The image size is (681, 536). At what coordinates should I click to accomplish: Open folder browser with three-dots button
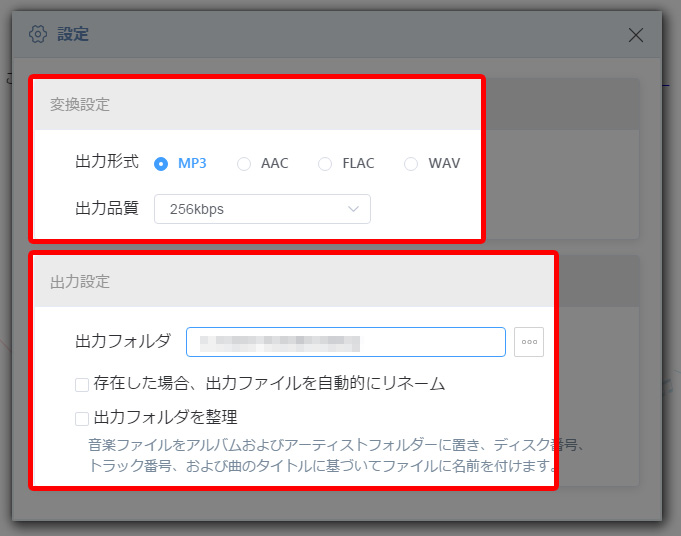coord(529,342)
